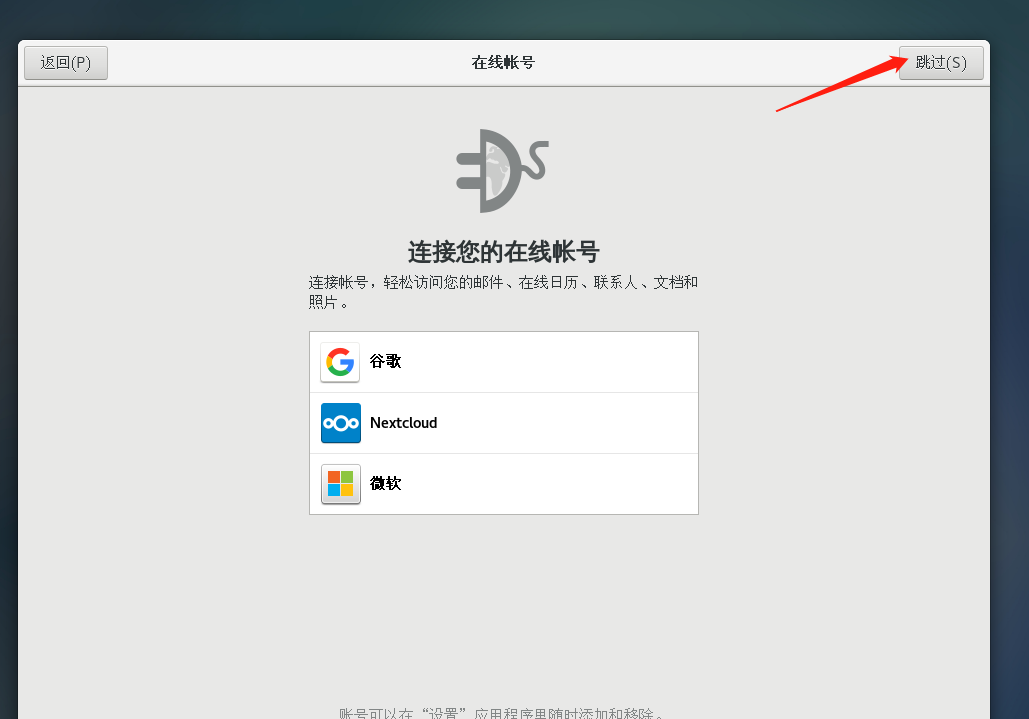Click the 返回(P) back button
The height and width of the screenshot is (719, 1029).
click(x=66, y=63)
